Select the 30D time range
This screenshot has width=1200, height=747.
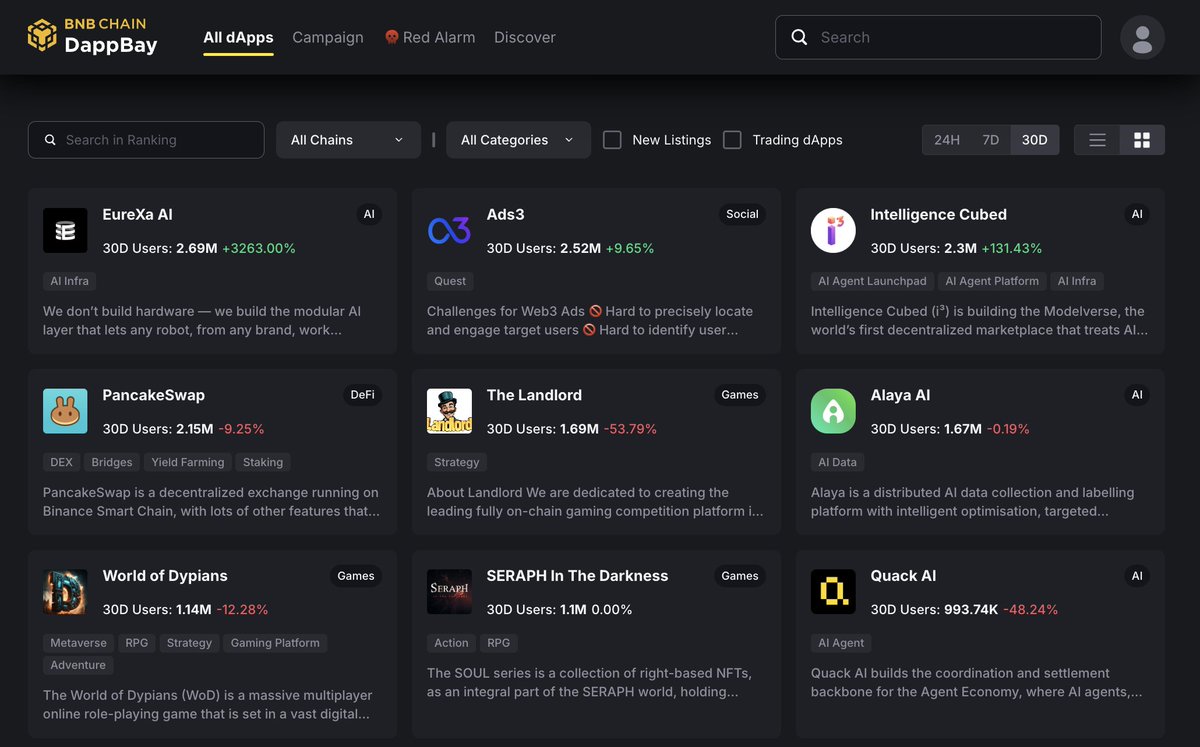click(x=1035, y=140)
